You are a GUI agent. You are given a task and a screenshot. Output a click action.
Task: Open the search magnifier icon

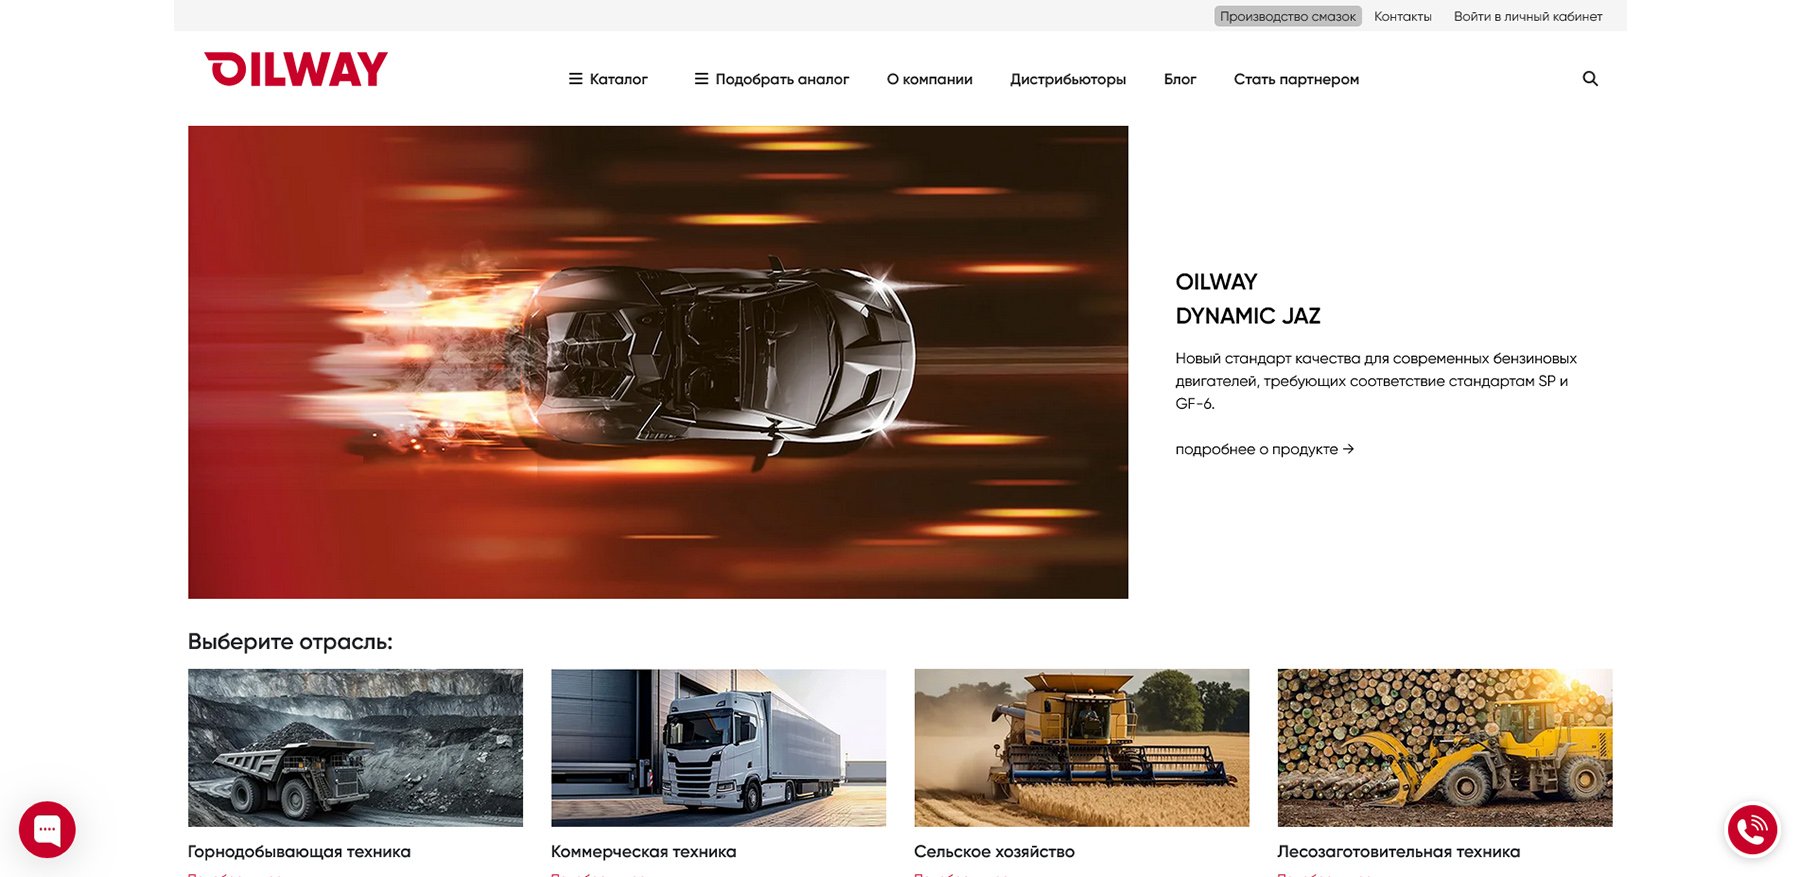click(1590, 79)
